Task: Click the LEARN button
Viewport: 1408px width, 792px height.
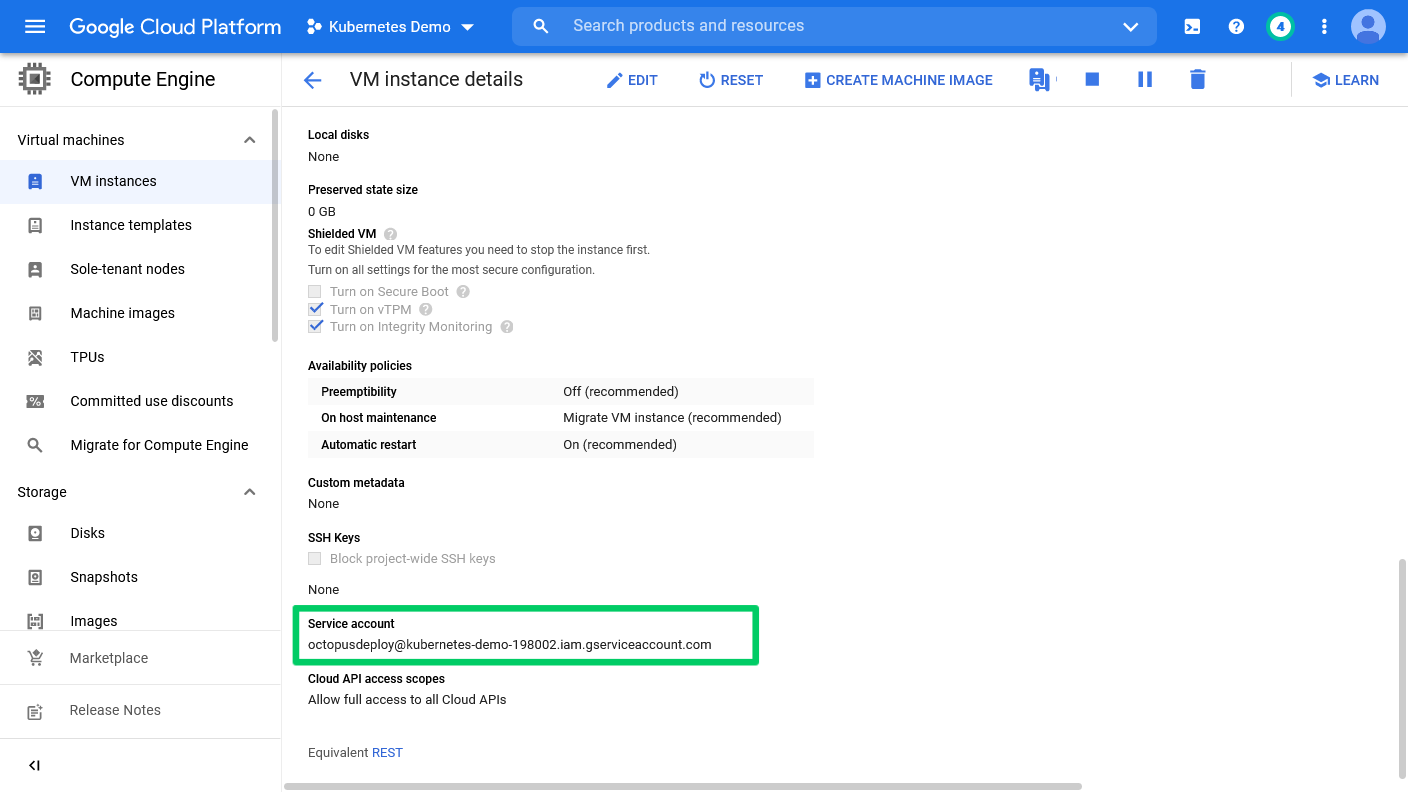Action: [x=1345, y=80]
